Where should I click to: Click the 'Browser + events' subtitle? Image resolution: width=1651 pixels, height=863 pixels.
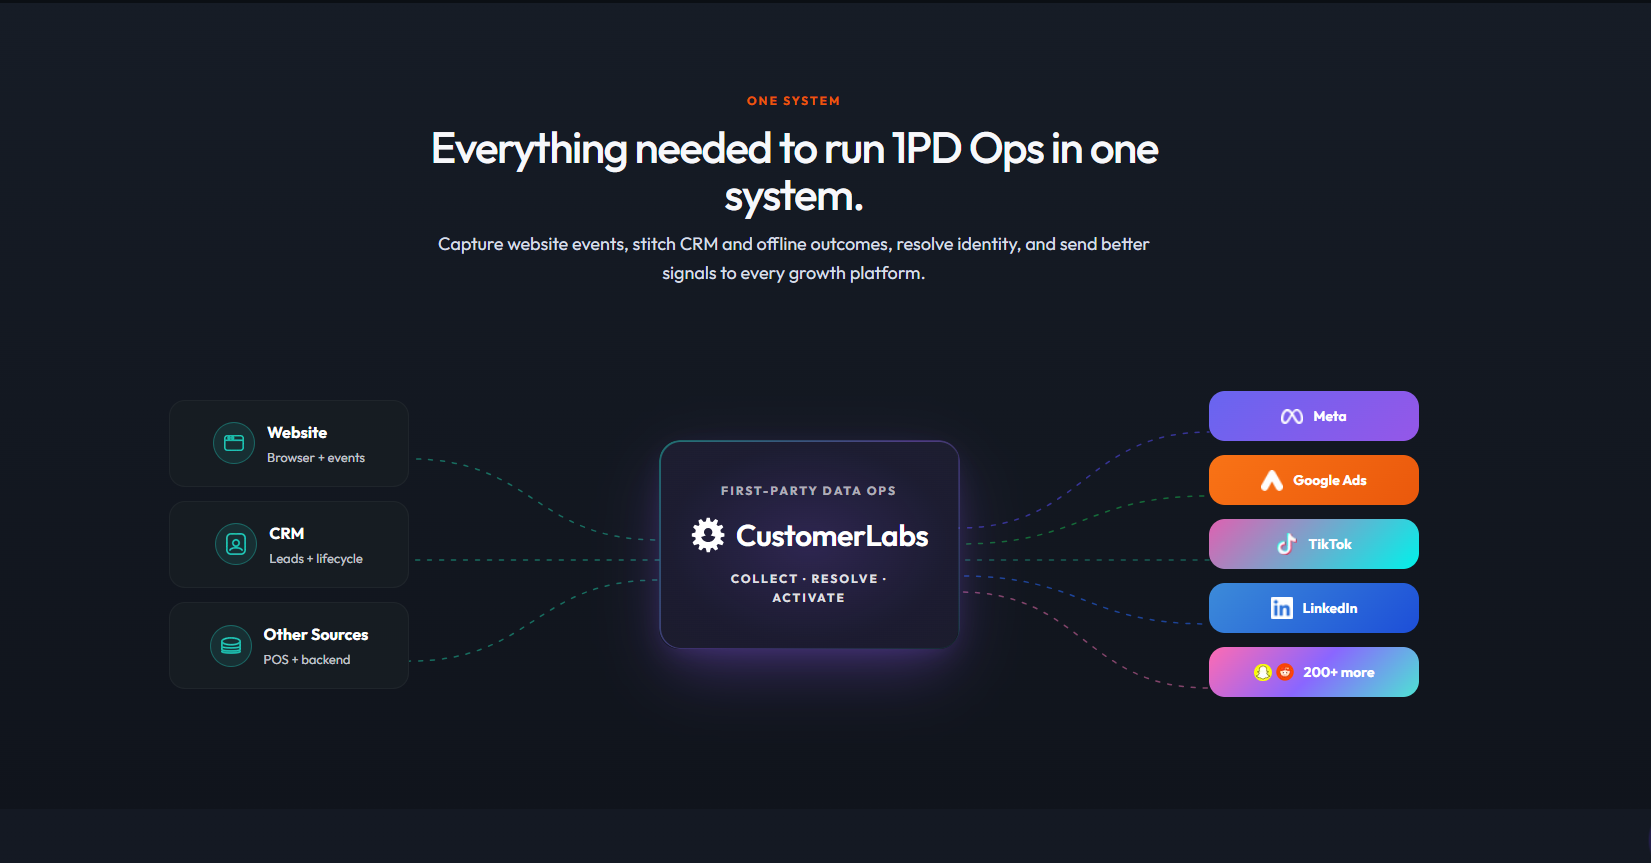click(x=316, y=458)
